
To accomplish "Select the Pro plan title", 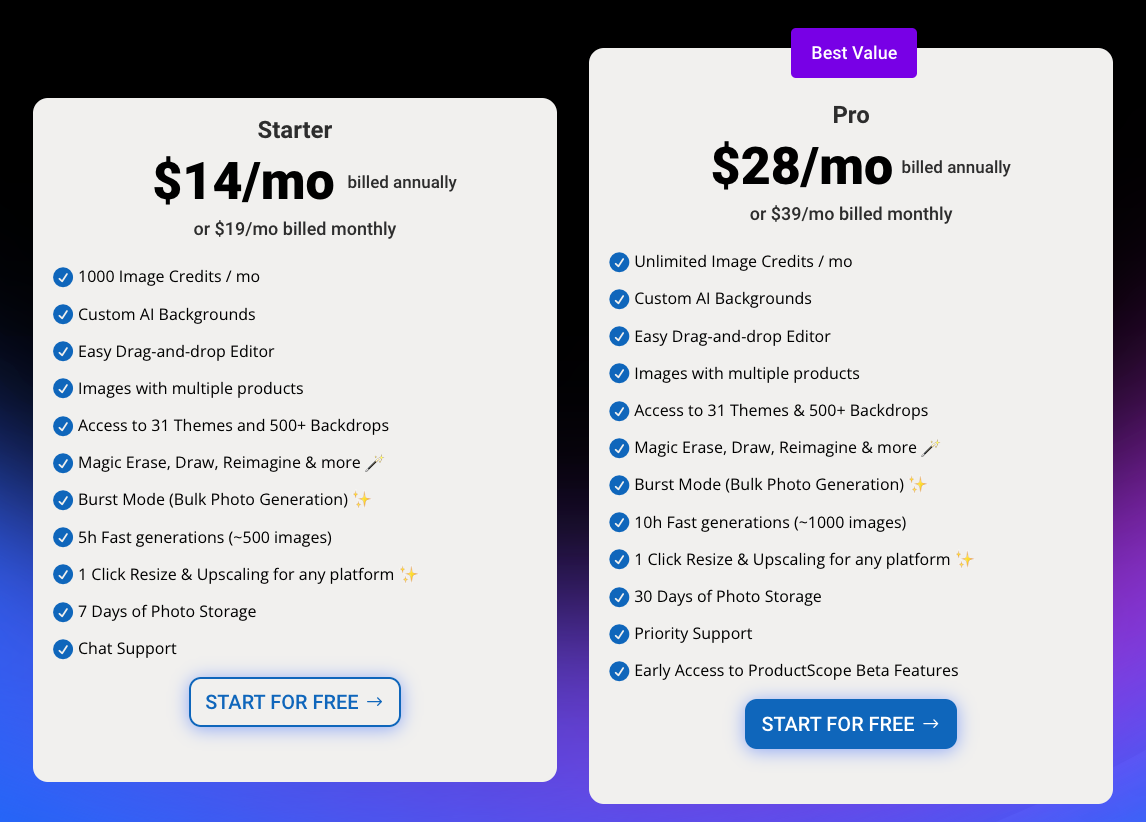I will 851,115.
